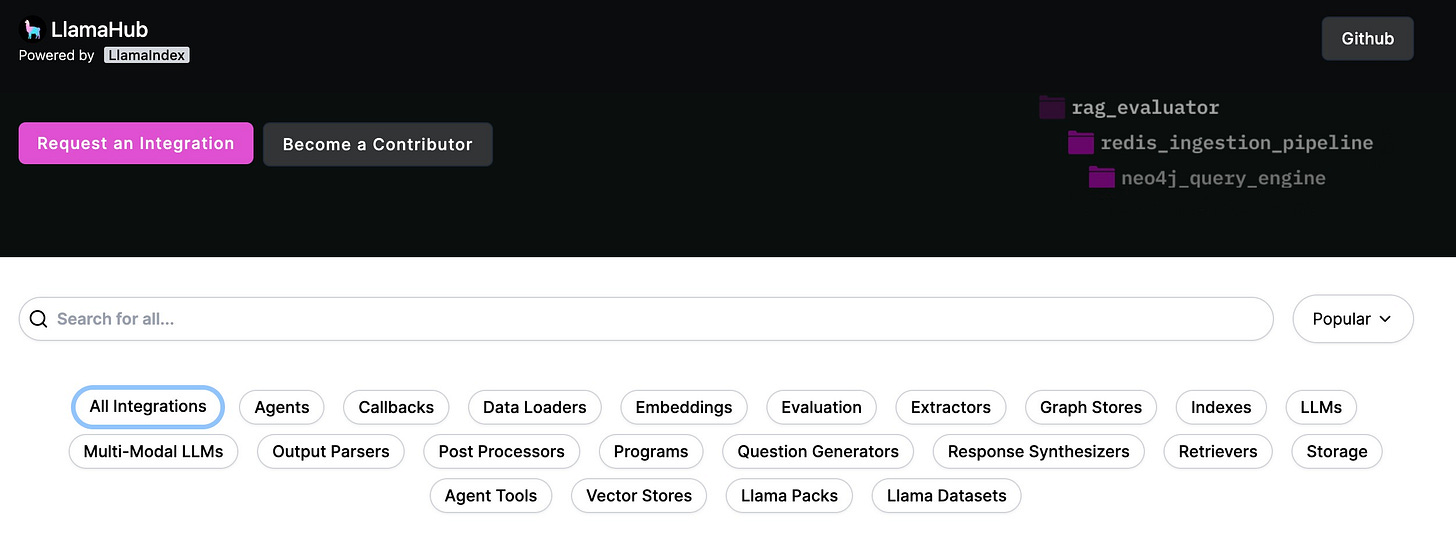The image size is (1456, 533).
Task: Select the Evaluation filter chip
Action: click(x=822, y=407)
